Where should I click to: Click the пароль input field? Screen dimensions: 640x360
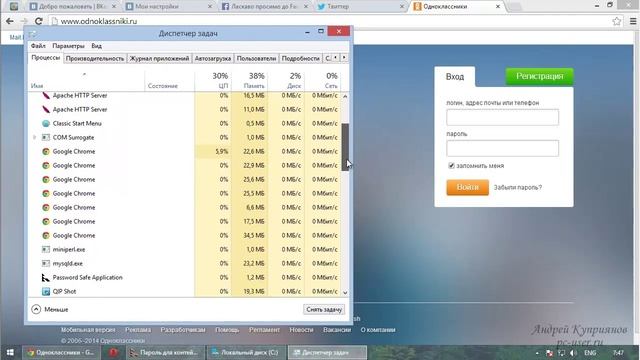click(x=502, y=148)
